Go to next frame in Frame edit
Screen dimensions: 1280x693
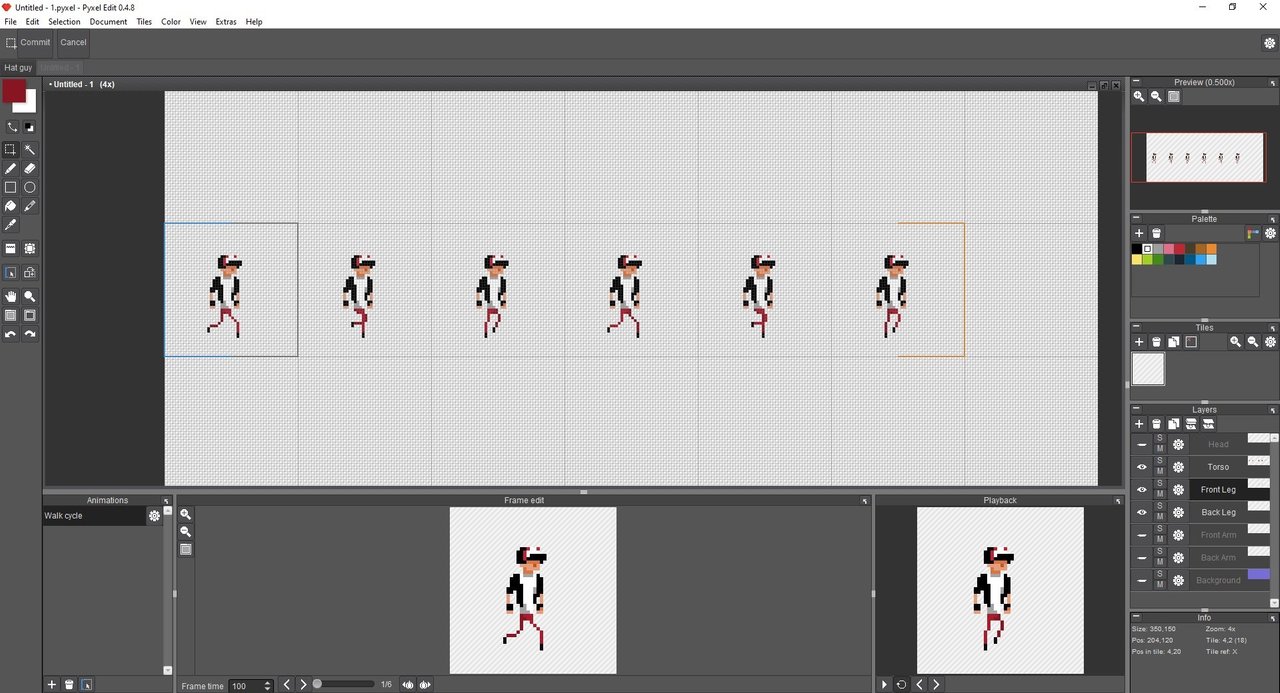pyautogui.click(x=303, y=685)
